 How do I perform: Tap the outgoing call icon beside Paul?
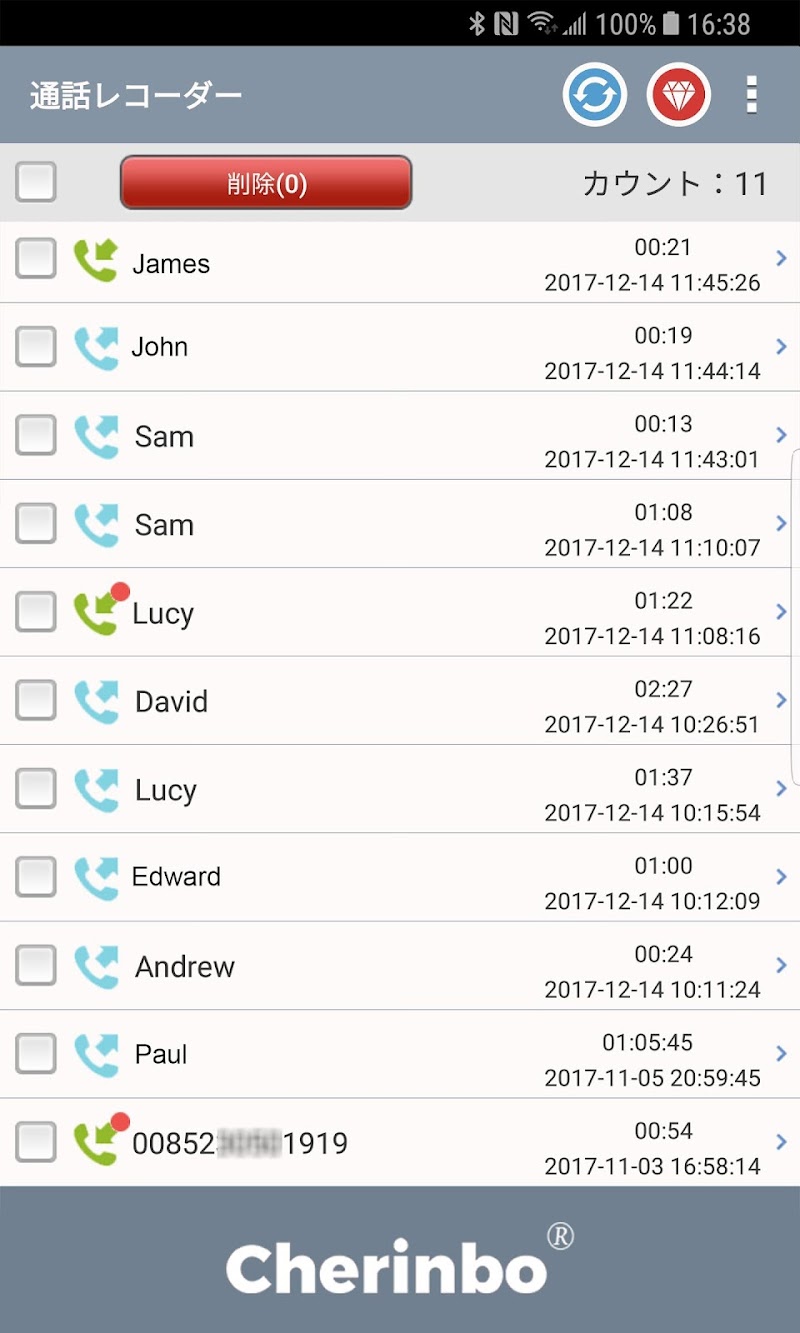[96, 1054]
